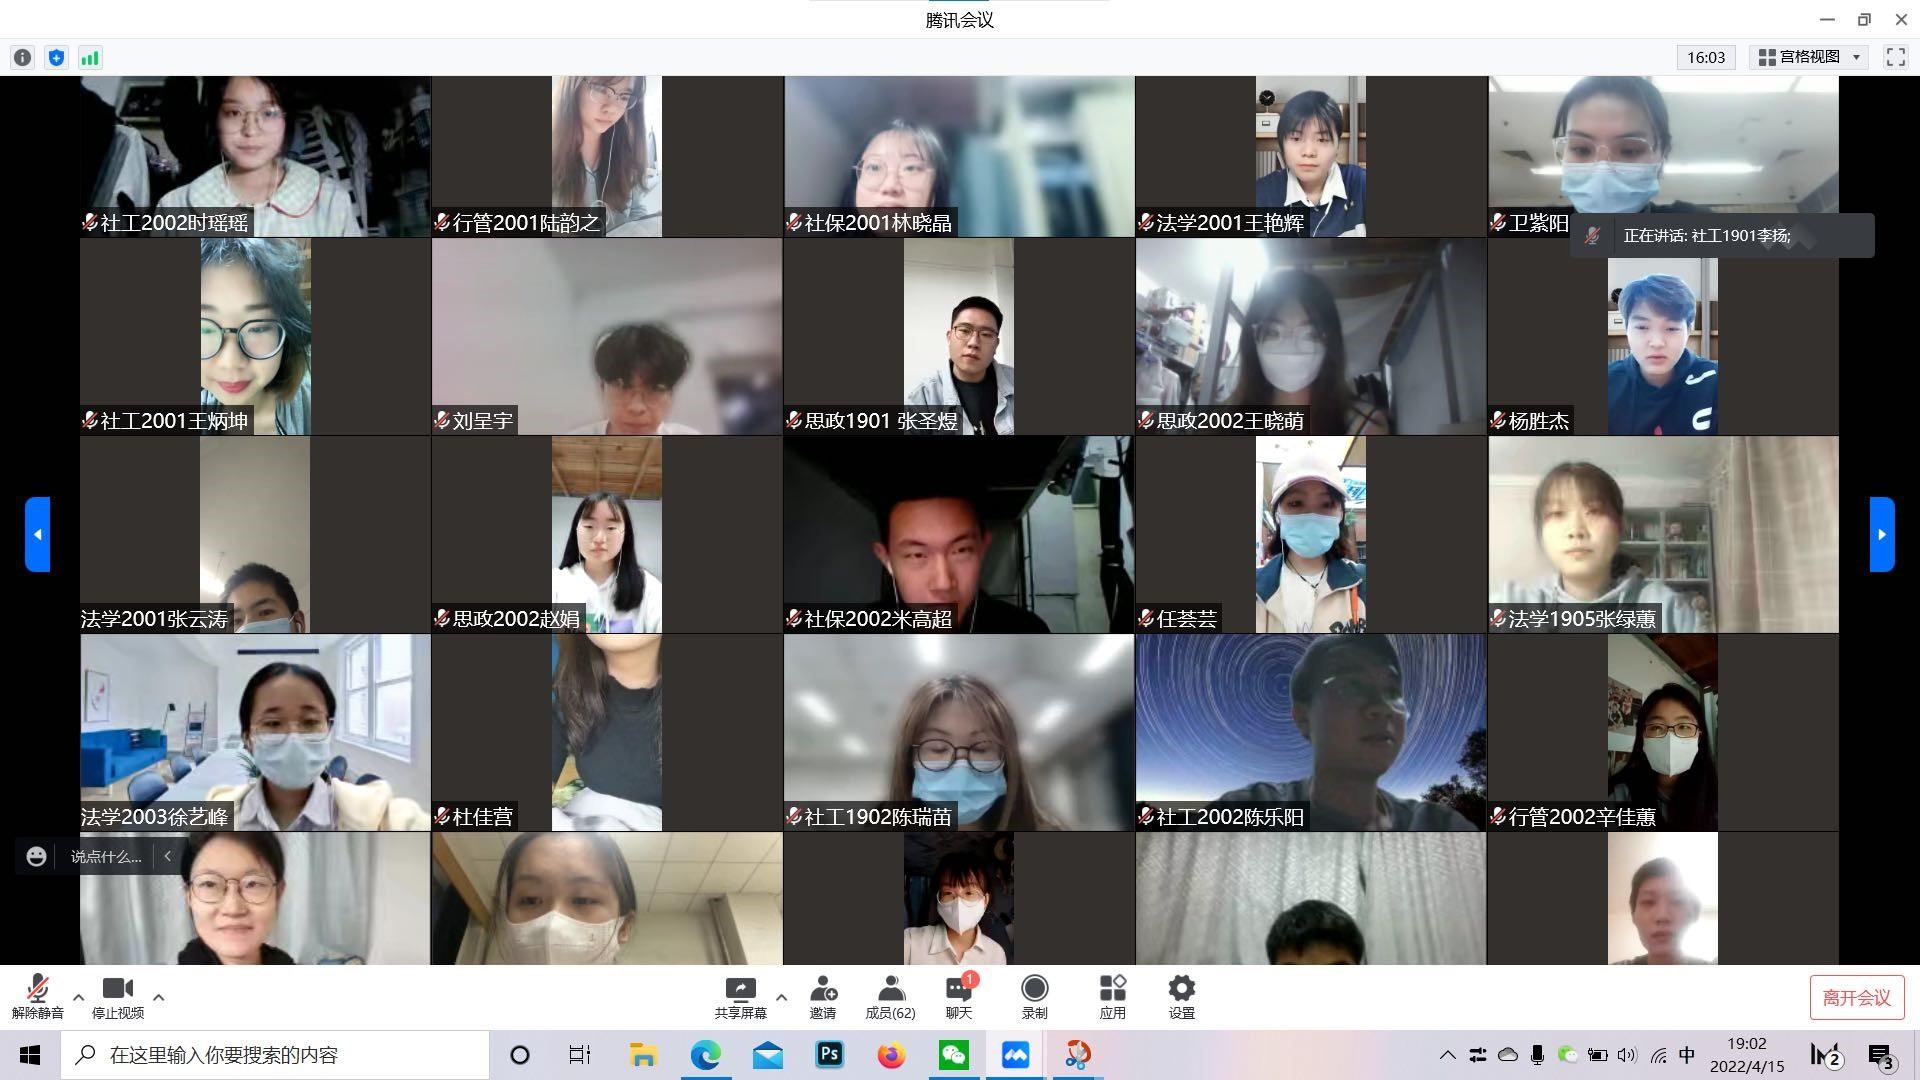Stop video (停止视频) camera toggle

tap(118, 997)
